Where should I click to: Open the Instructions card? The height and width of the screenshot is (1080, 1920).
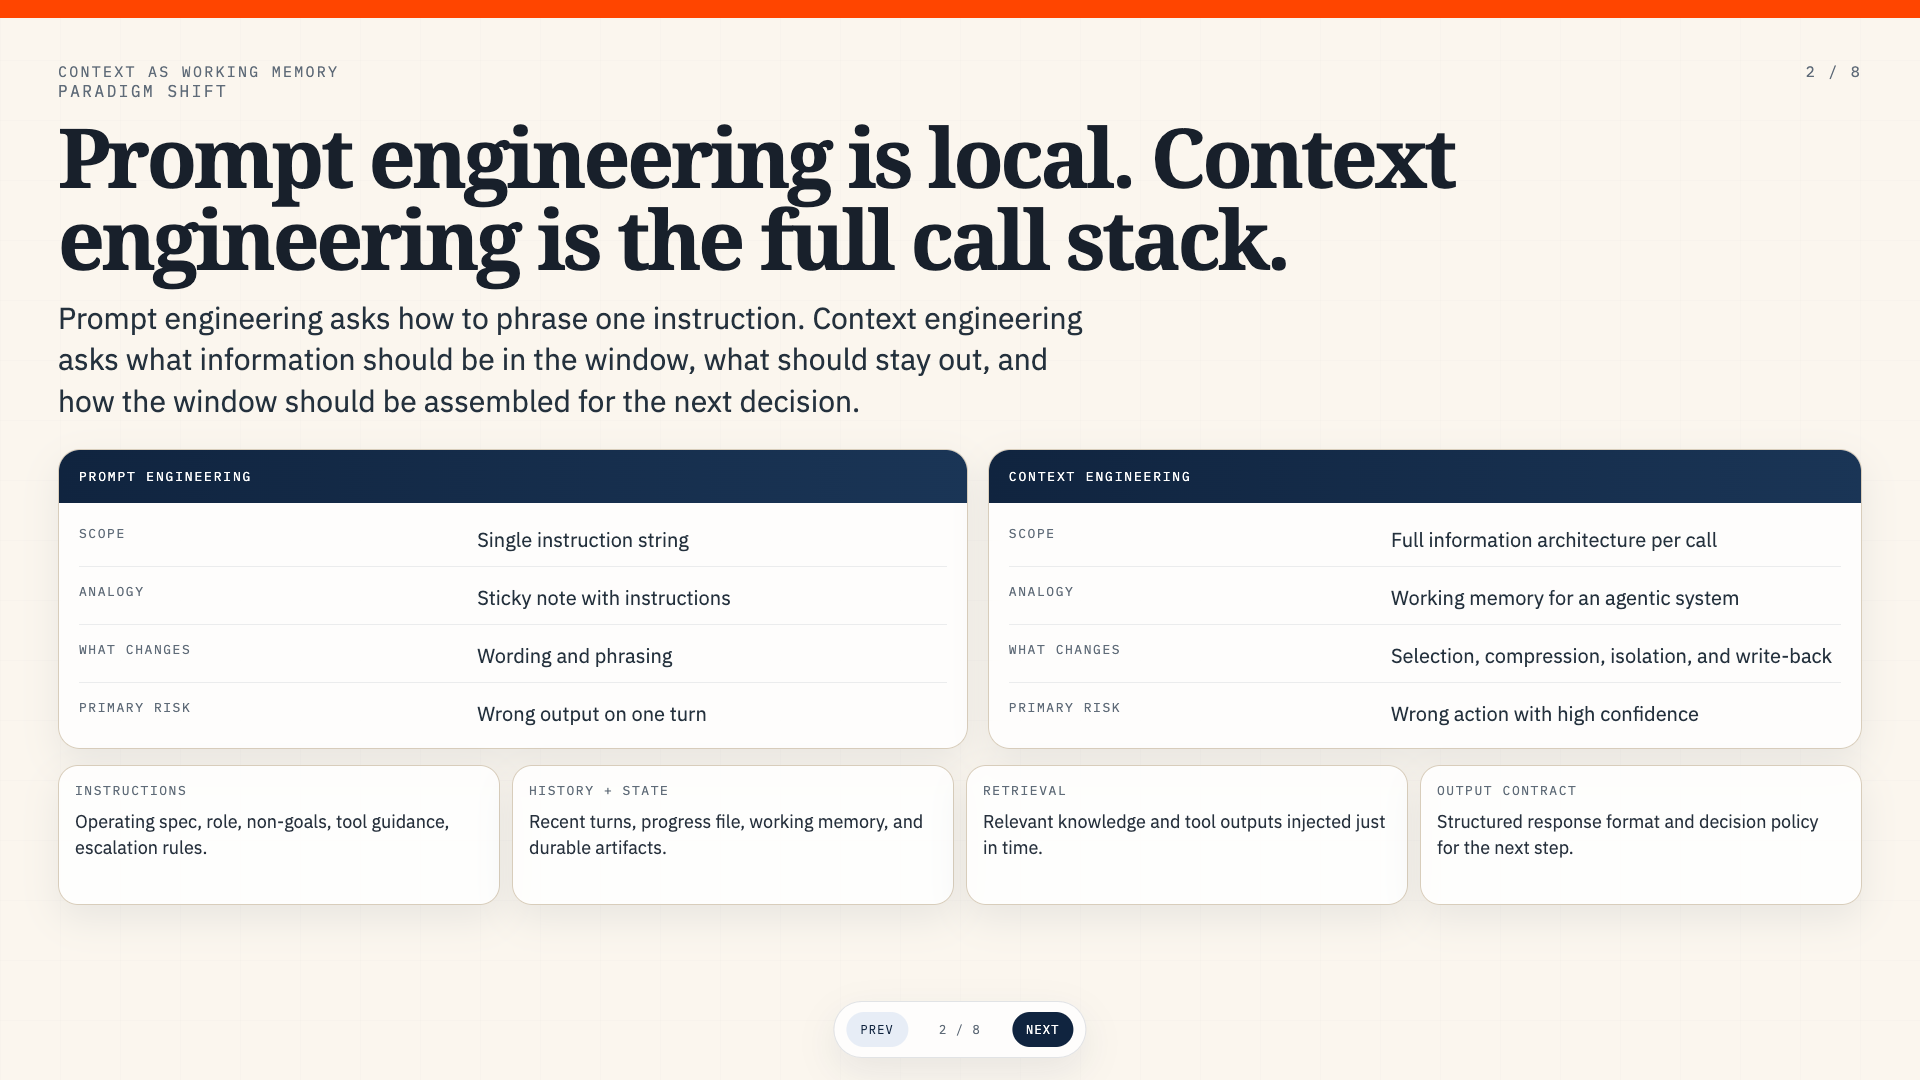(279, 835)
